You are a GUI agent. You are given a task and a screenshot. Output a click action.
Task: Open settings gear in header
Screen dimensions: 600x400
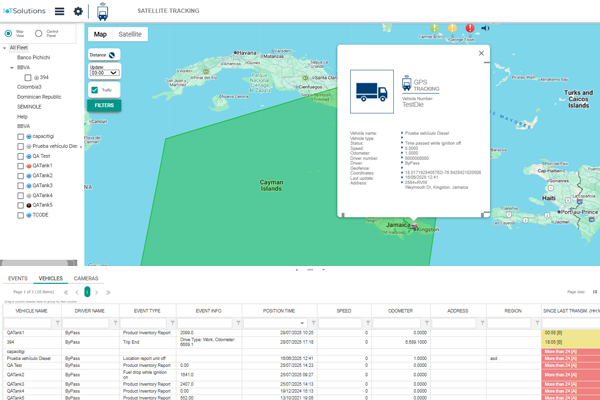[78, 11]
